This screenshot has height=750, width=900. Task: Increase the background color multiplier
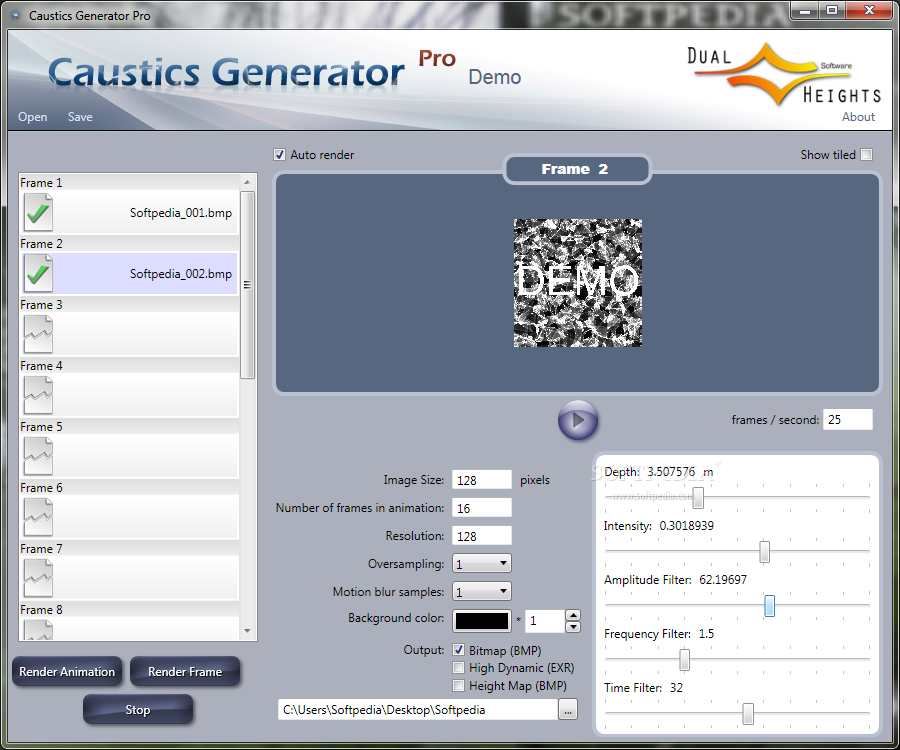click(x=573, y=615)
